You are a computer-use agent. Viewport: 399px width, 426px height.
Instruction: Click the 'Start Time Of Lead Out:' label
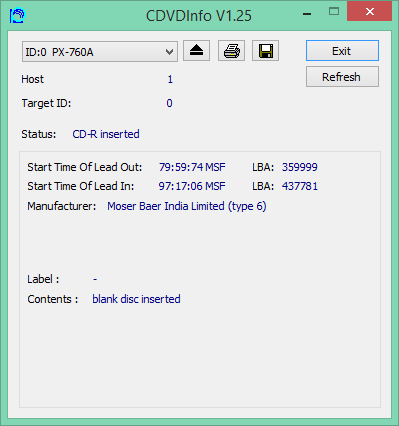pos(85,167)
